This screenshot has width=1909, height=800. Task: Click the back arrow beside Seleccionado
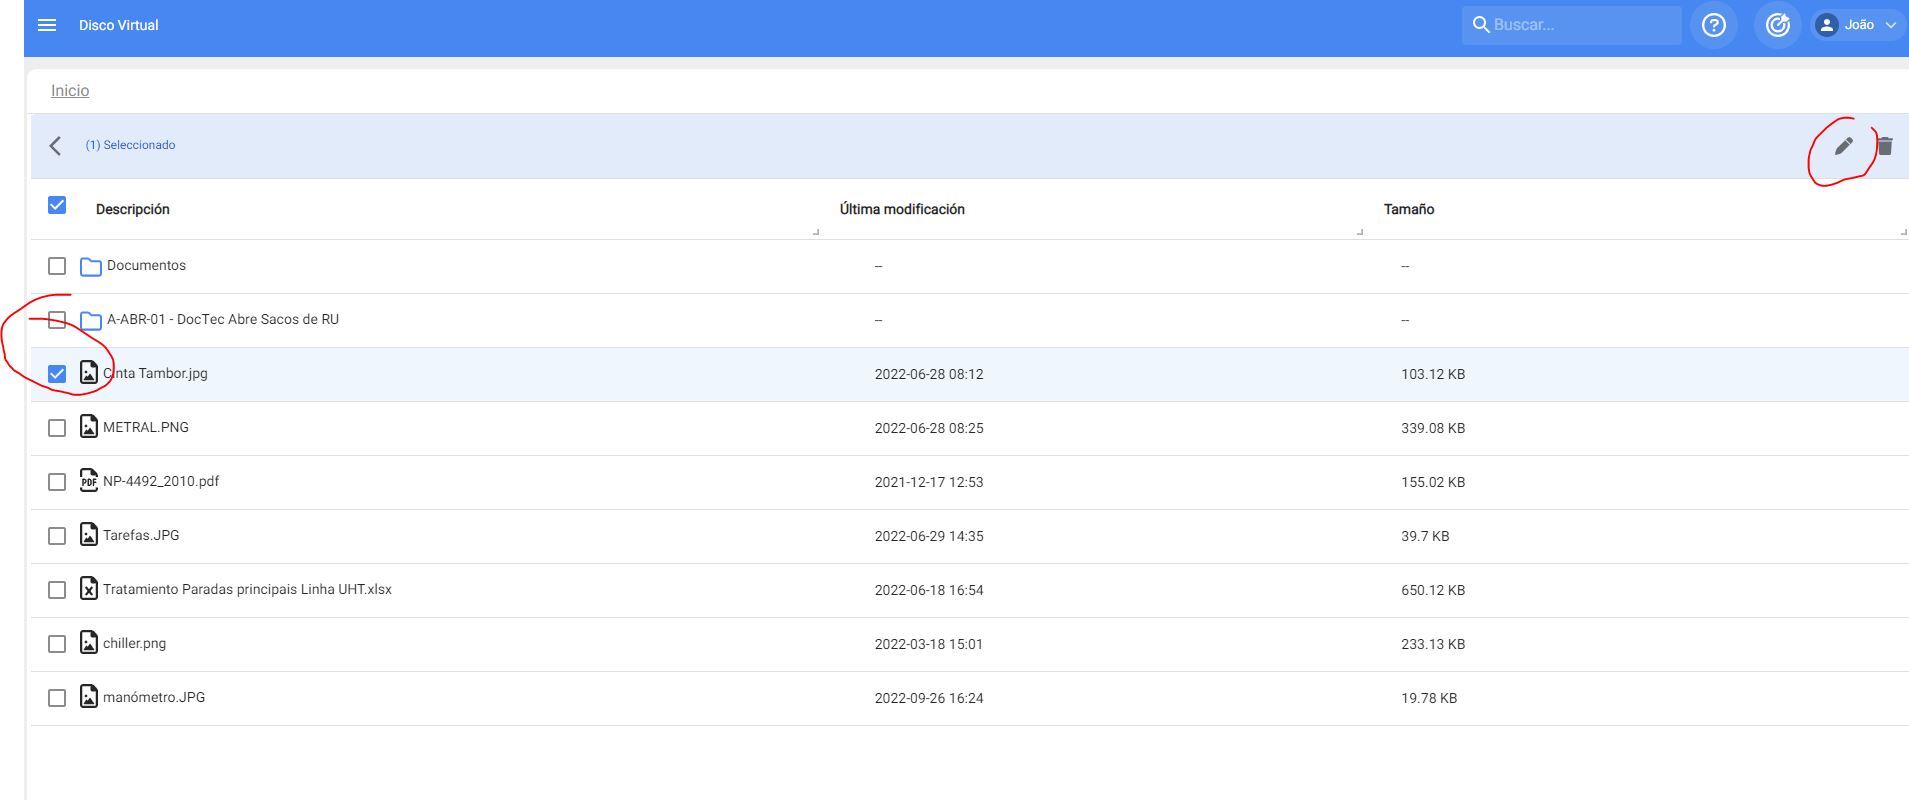[55, 146]
